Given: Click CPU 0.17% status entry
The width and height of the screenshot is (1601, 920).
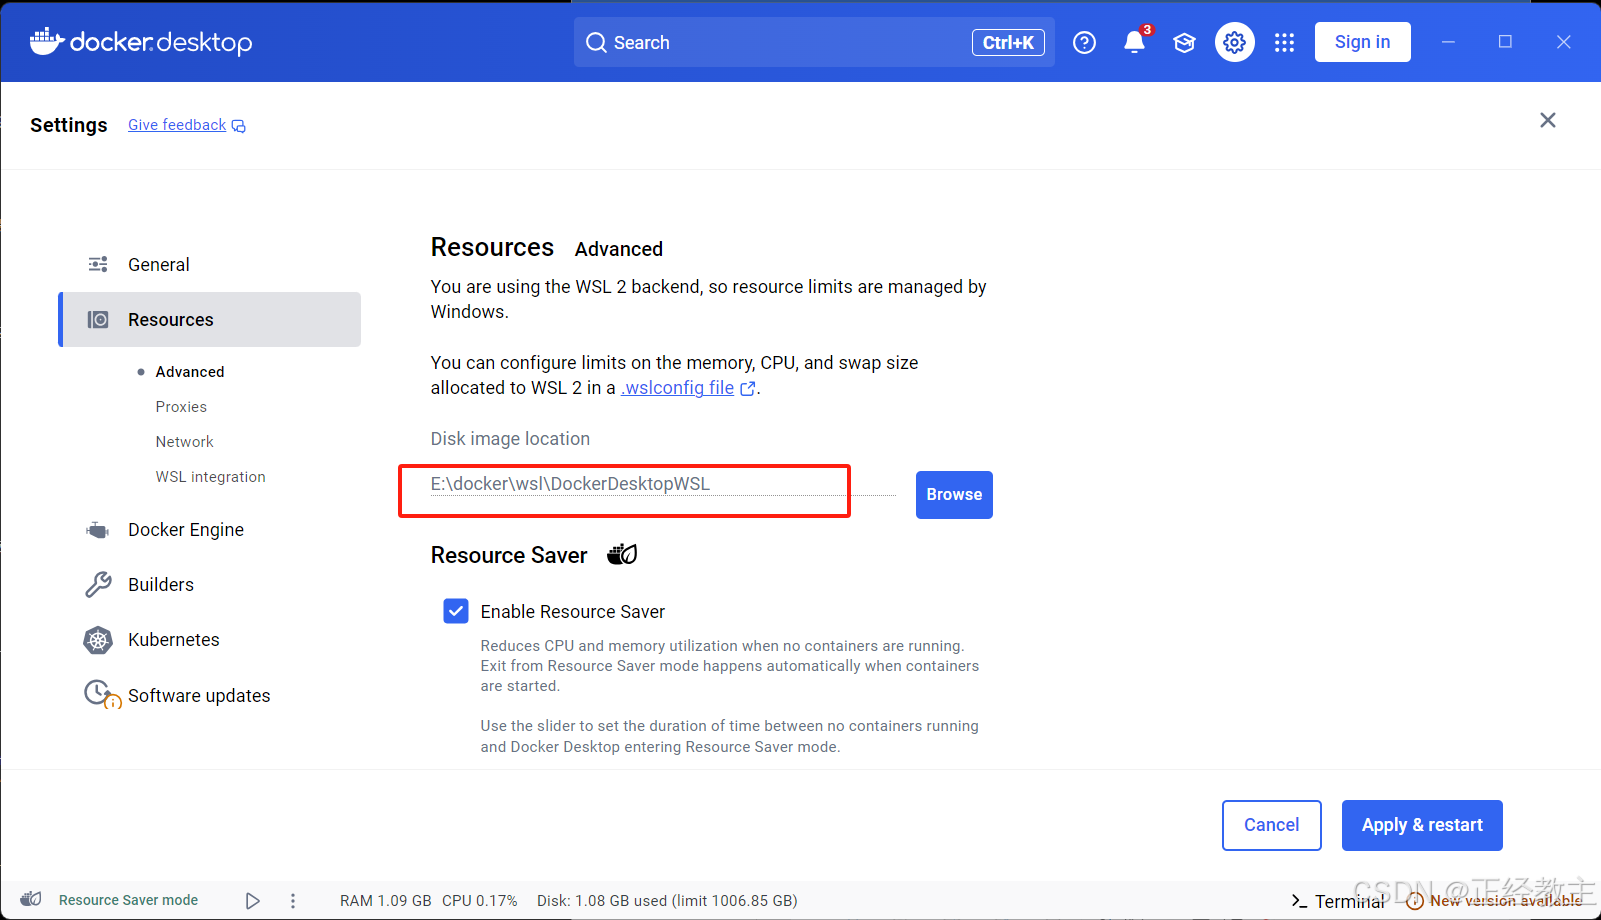Looking at the screenshot, I should (480, 900).
